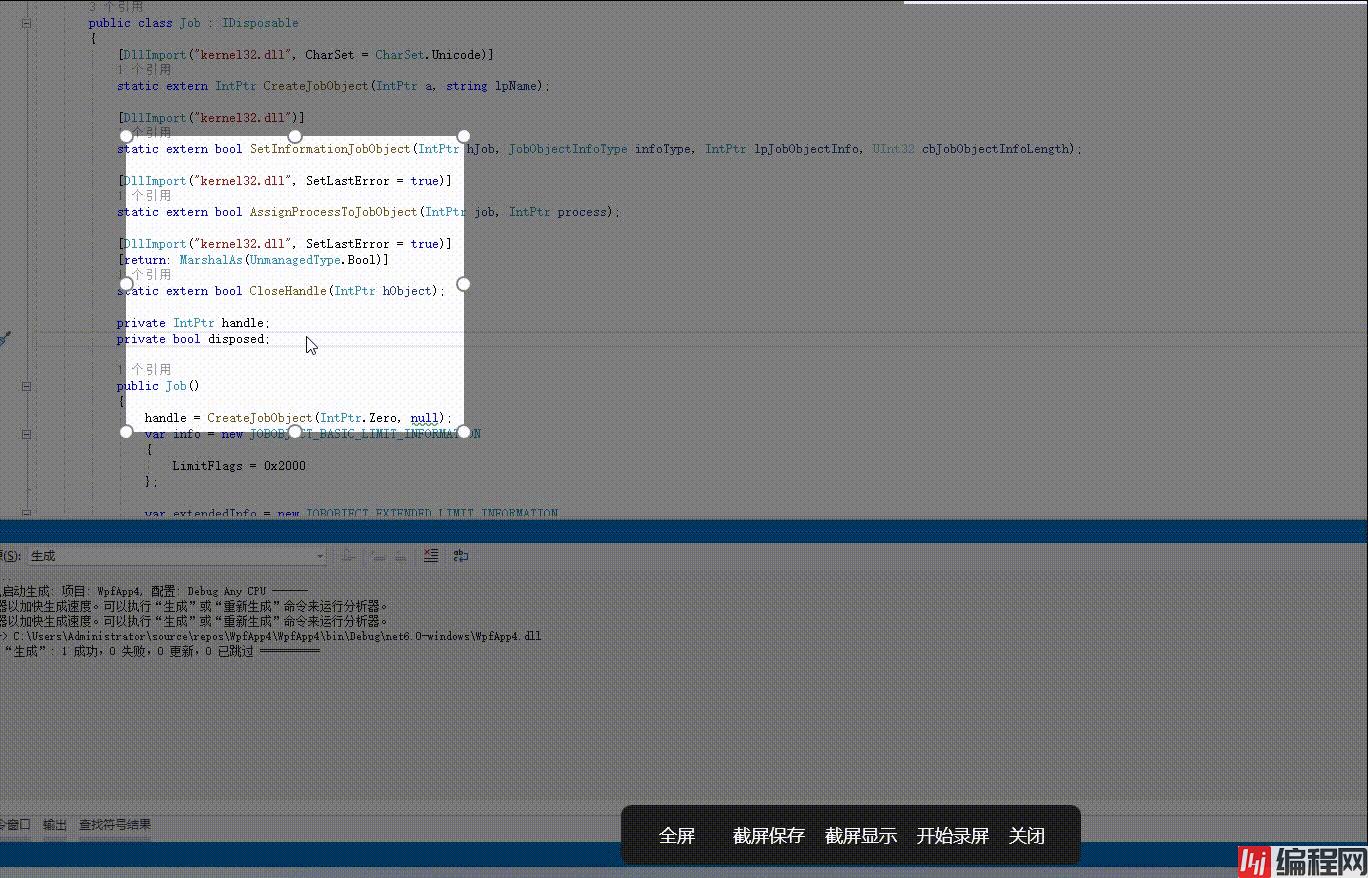
Task: Open the output source dropdown showing 生成
Action: 175,556
